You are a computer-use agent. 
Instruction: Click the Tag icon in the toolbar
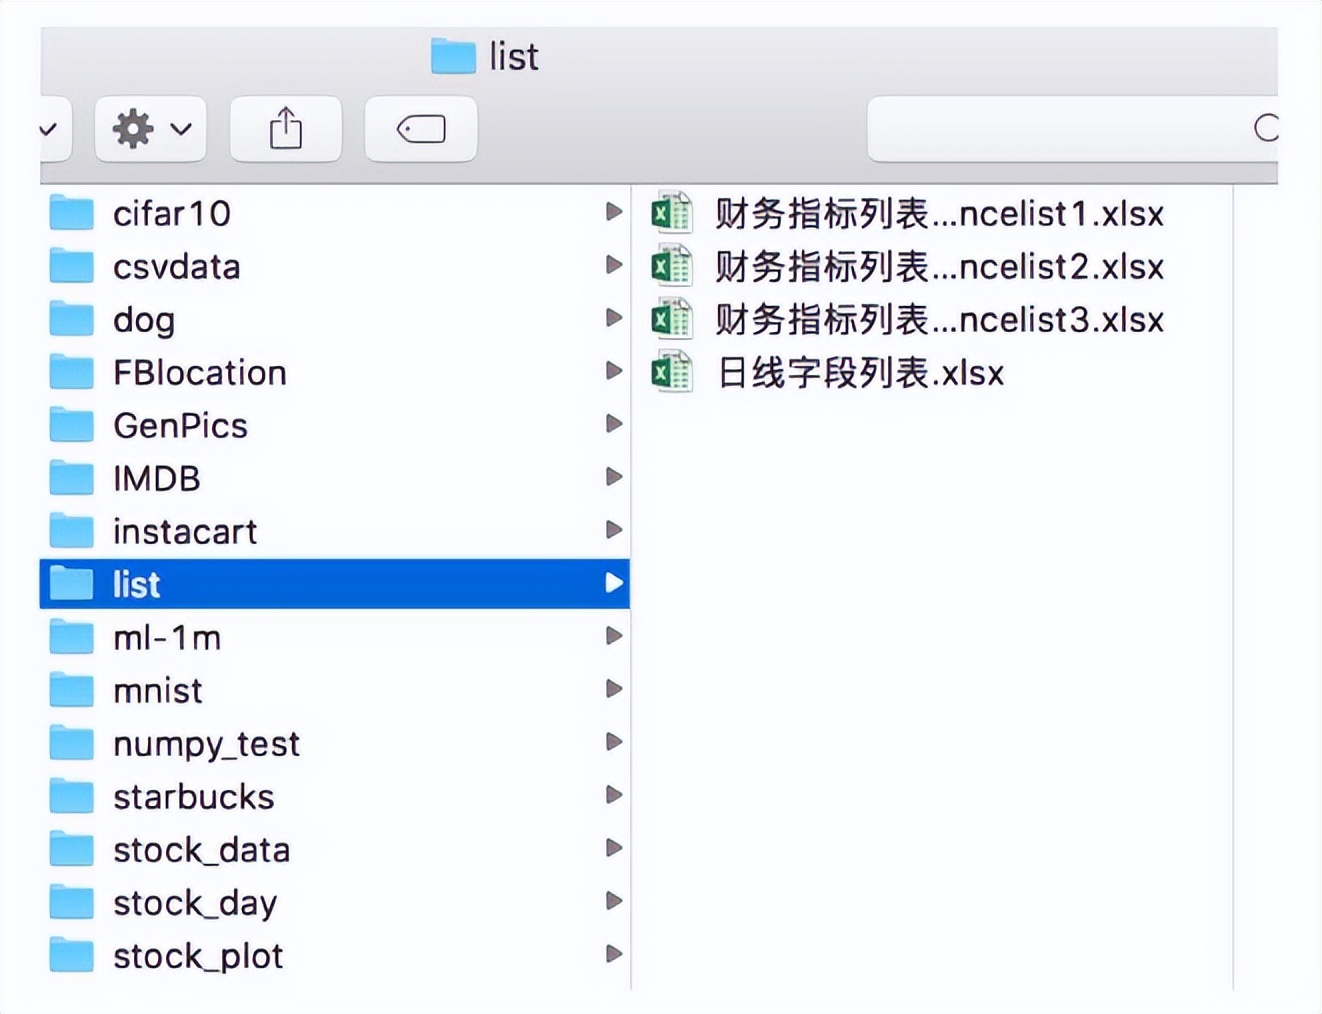point(420,128)
